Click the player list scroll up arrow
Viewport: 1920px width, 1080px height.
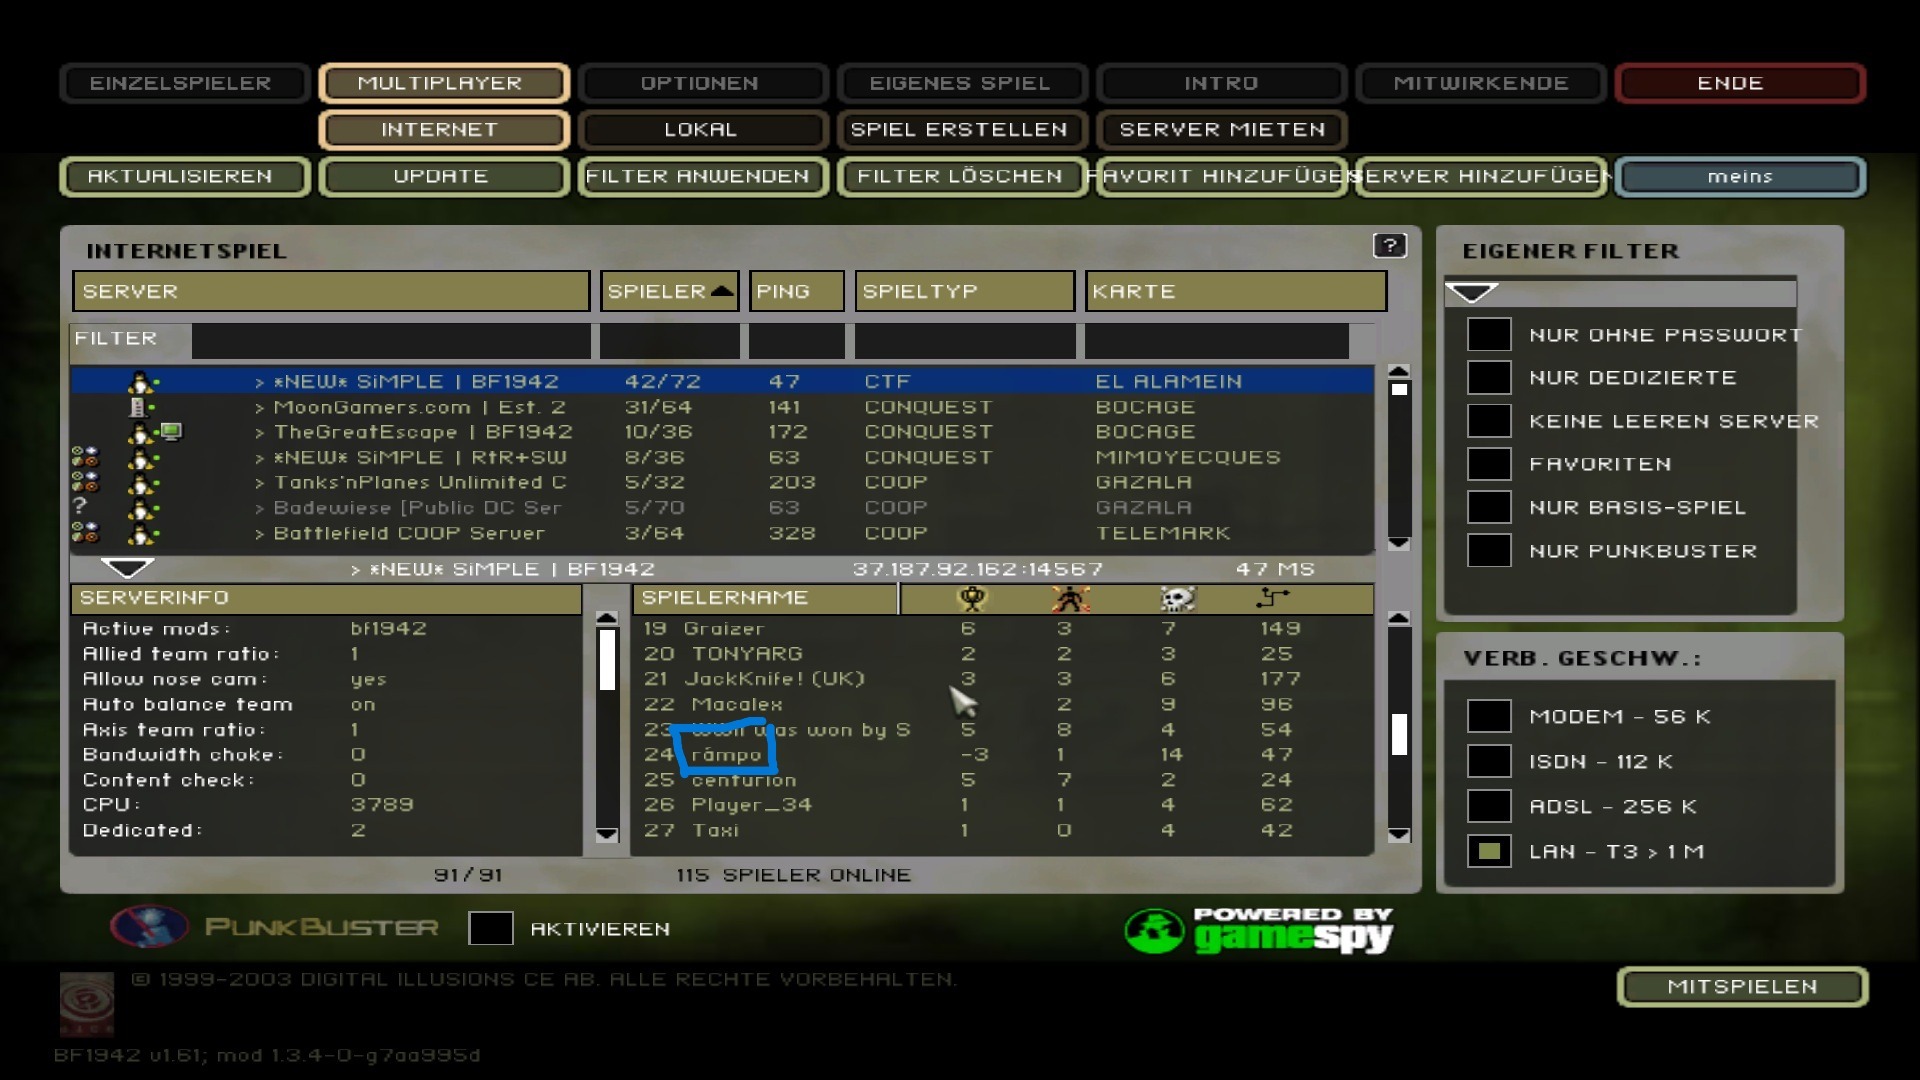[1399, 618]
